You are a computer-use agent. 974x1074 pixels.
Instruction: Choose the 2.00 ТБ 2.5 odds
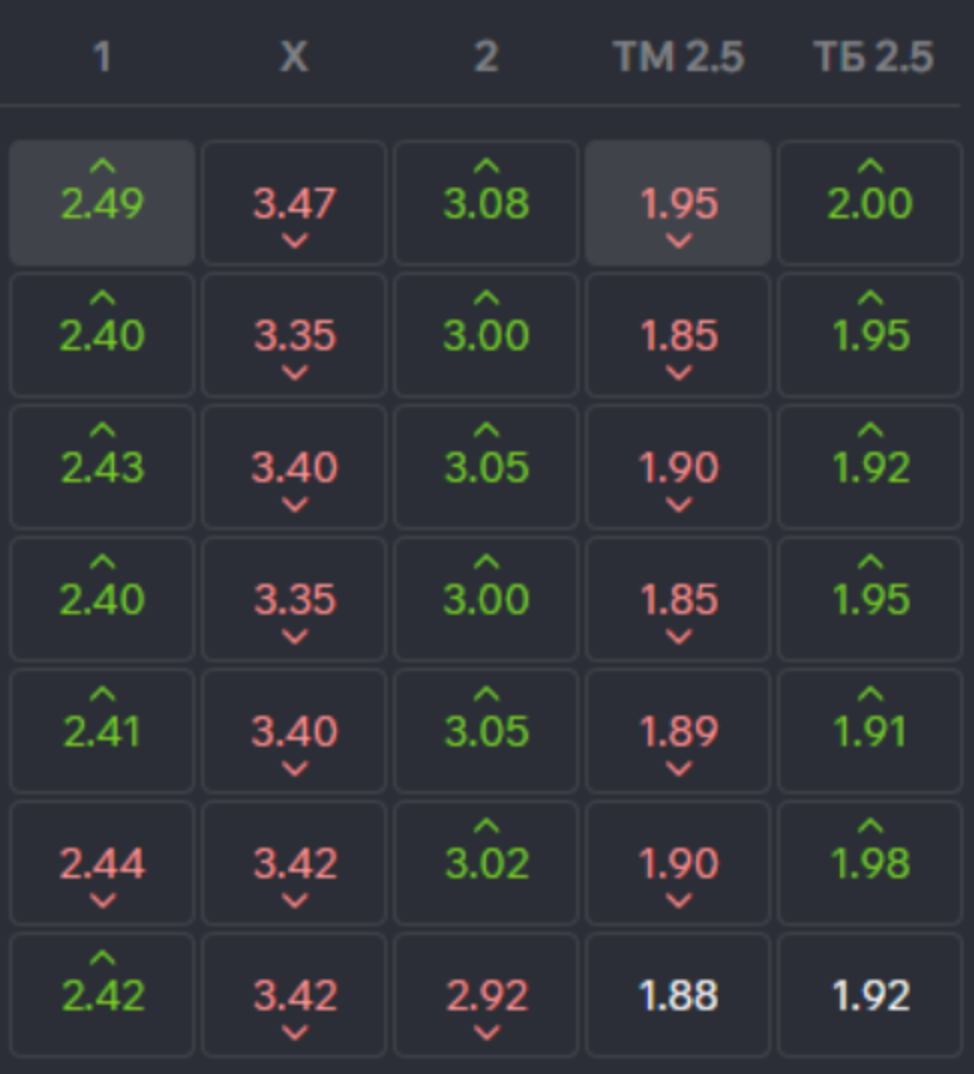[x=870, y=203]
